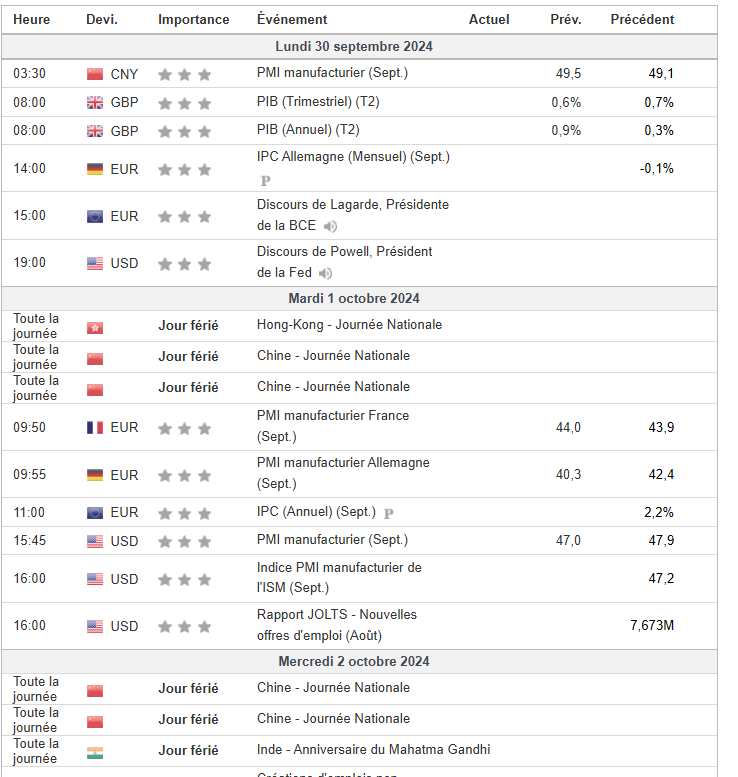Screen dimensions: 738x777
Task: Click the China flag beside CNY
Action: point(95,74)
